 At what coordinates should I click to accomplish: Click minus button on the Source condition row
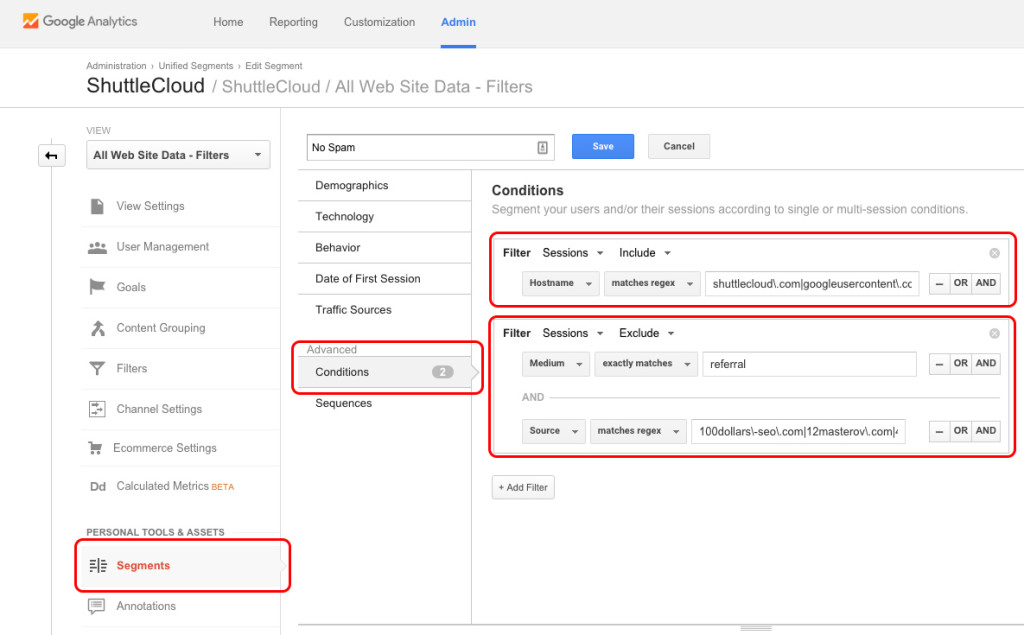pos(939,431)
